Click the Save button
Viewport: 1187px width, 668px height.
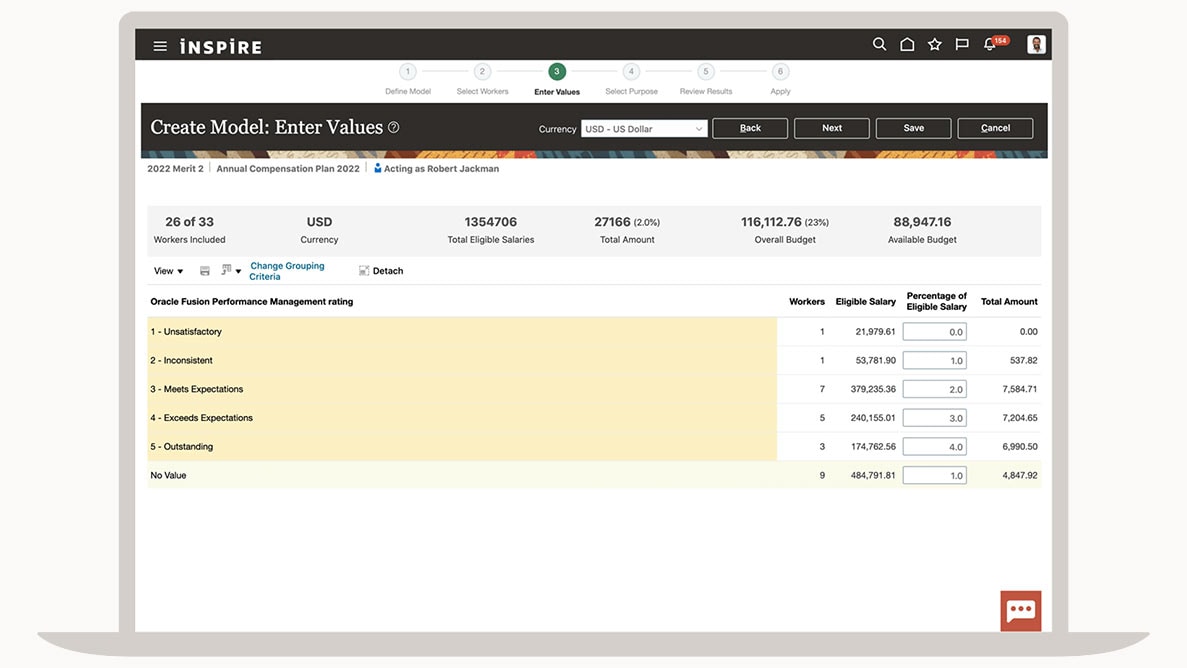(913, 128)
